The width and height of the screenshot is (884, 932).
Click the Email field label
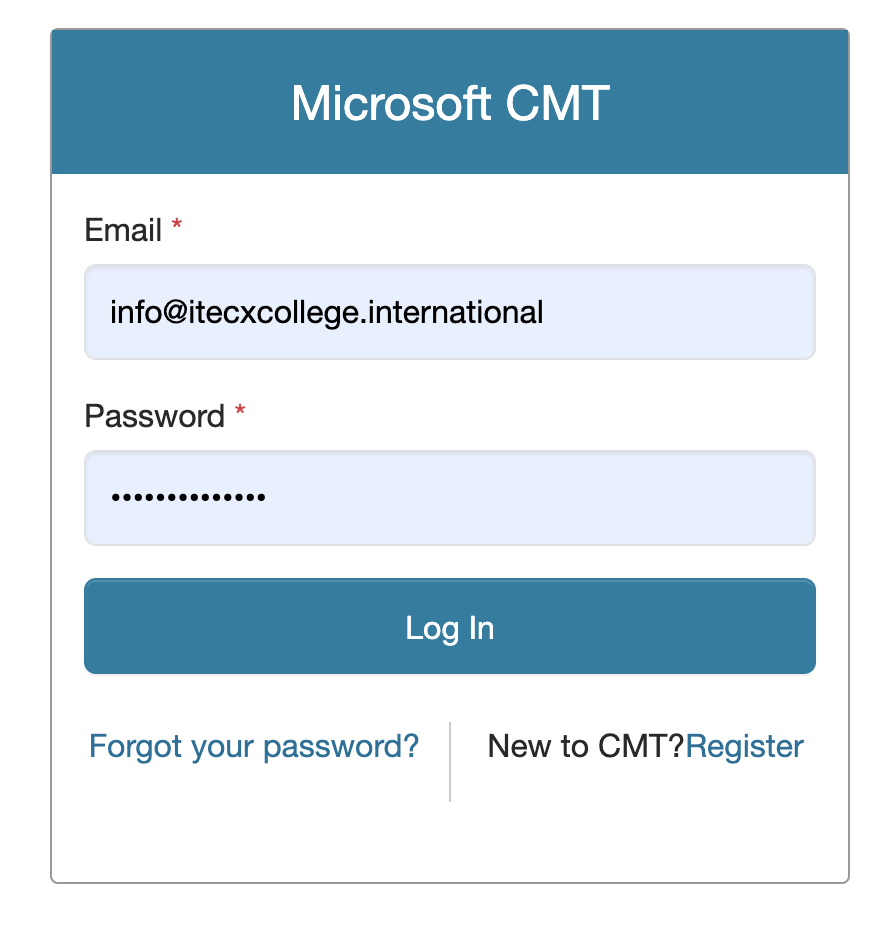pos(123,231)
